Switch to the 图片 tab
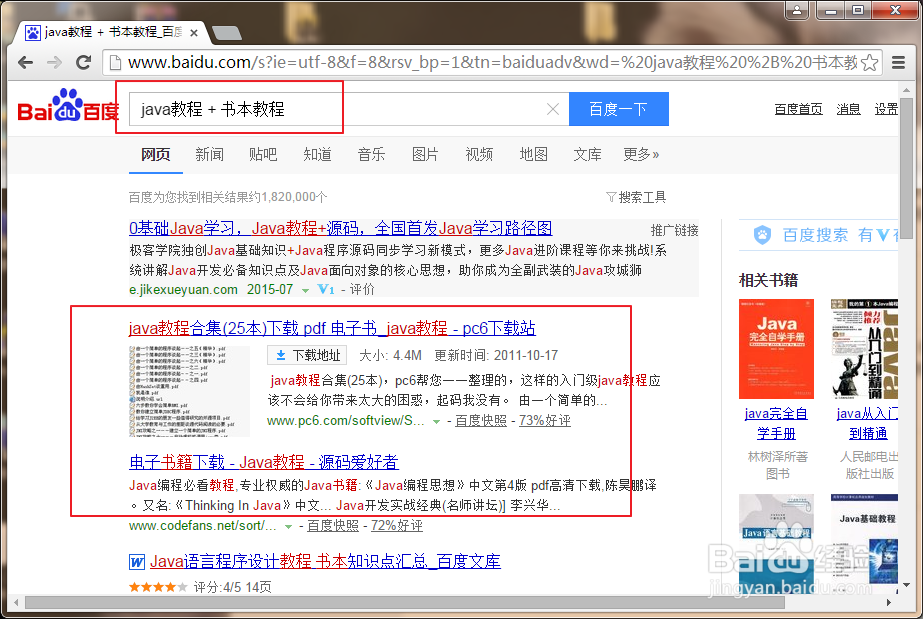923x619 pixels. [425, 155]
